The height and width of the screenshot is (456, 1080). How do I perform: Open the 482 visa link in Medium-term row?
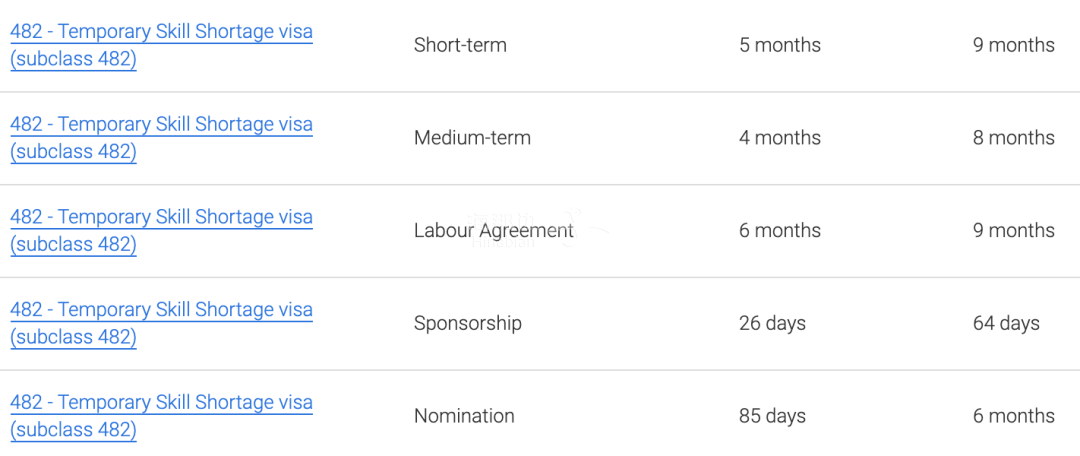click(161, 138)
